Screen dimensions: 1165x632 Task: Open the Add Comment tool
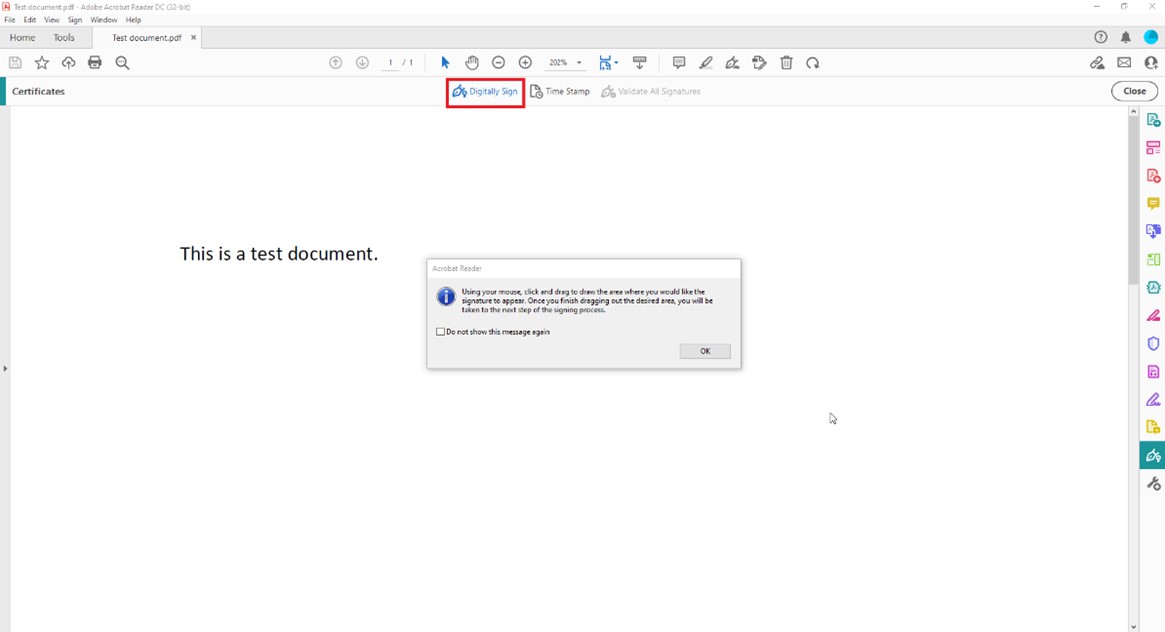coord(679,62)
